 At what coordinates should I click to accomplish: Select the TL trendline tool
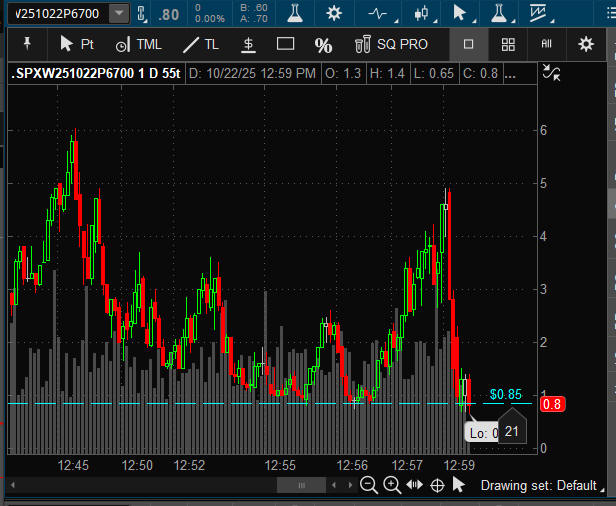pyautogui.click(x=201, y=44)
